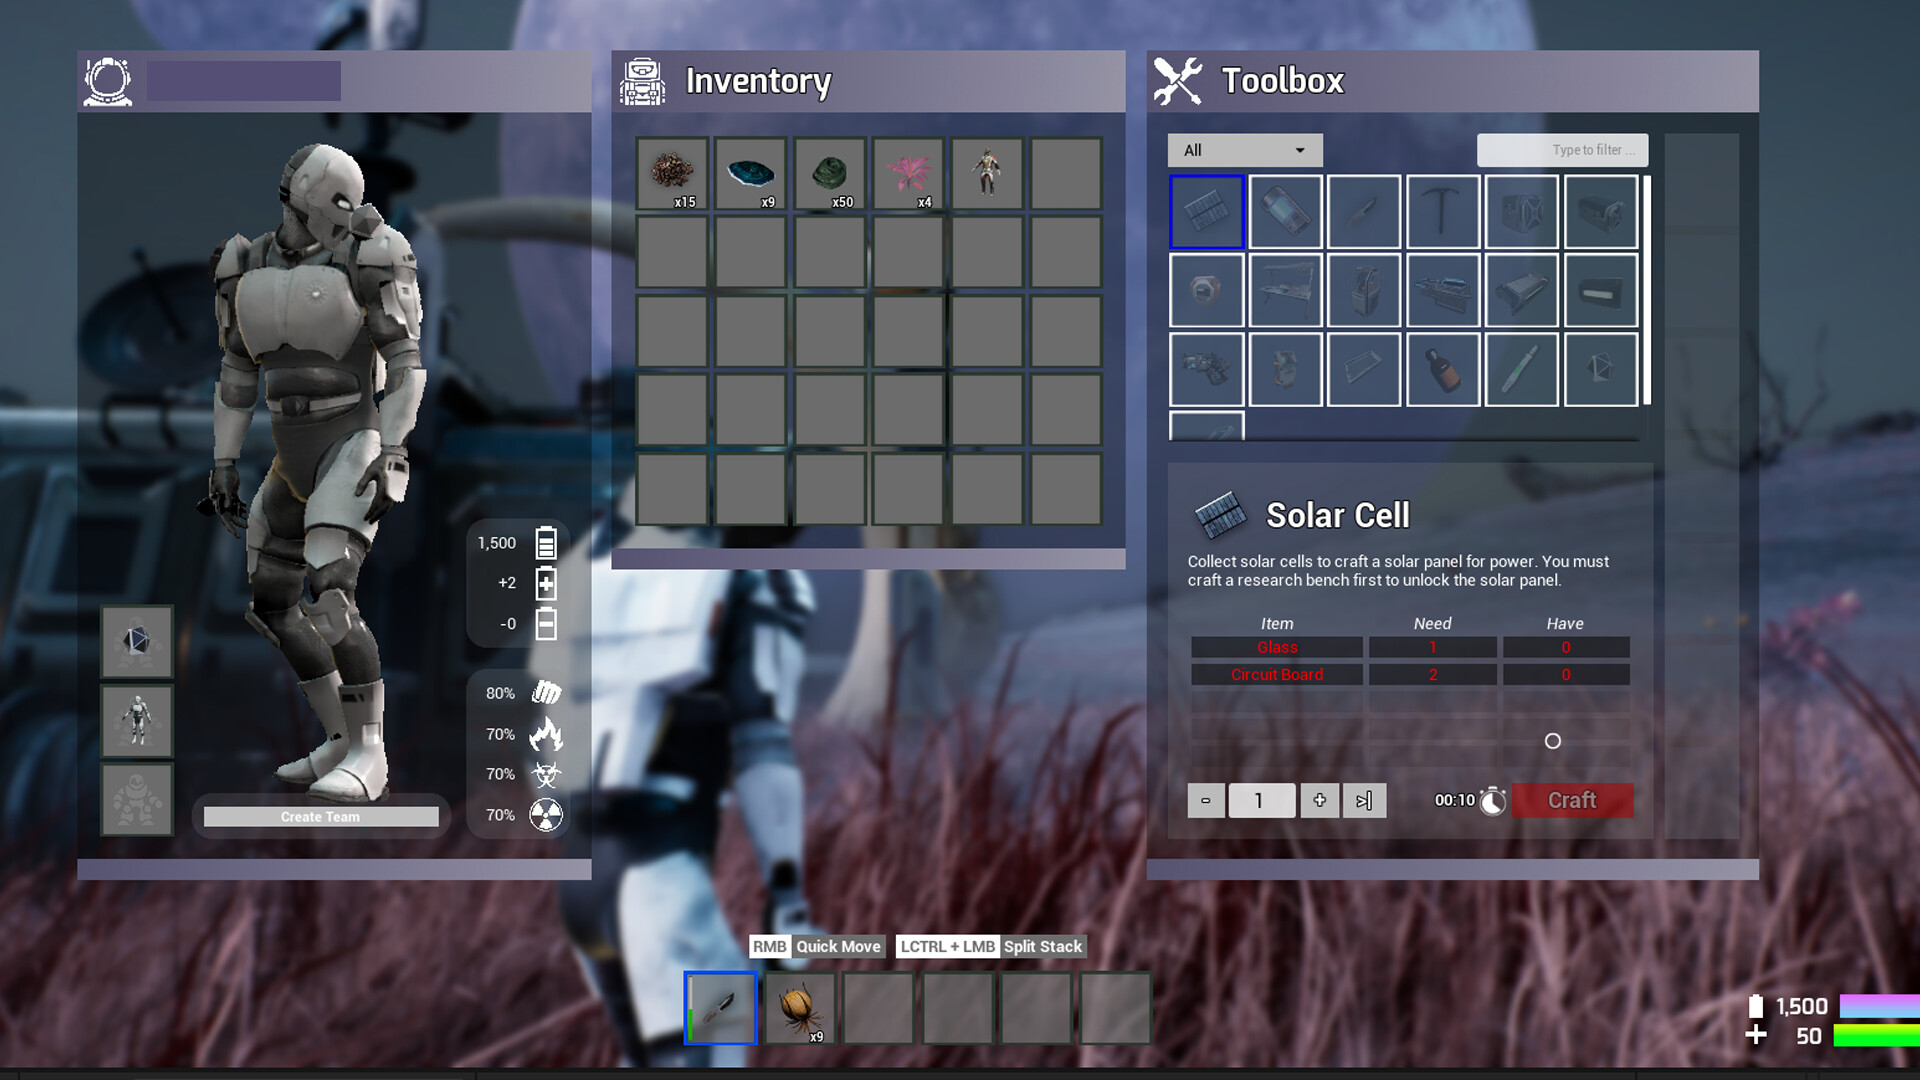Image resolution: width=1920 pixels, height=1080 pixels.
Task: Click the seed item in hotbar x9
Action: 799,1008
